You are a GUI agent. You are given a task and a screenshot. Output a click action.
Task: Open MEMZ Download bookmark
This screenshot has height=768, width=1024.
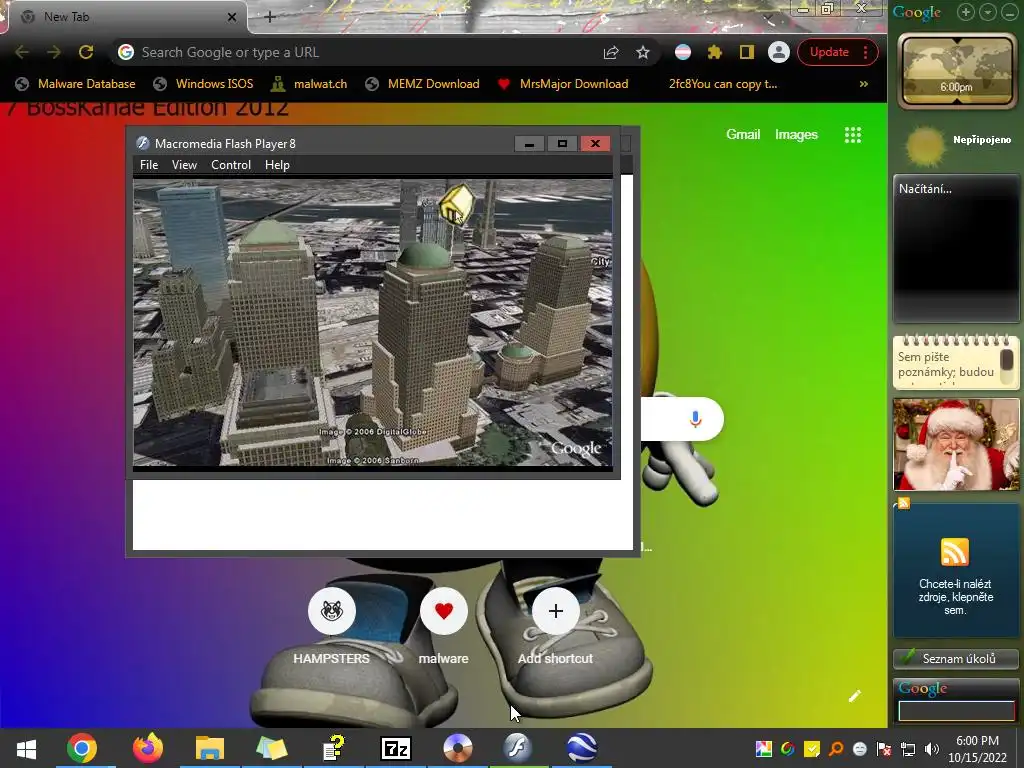(423, 84)
